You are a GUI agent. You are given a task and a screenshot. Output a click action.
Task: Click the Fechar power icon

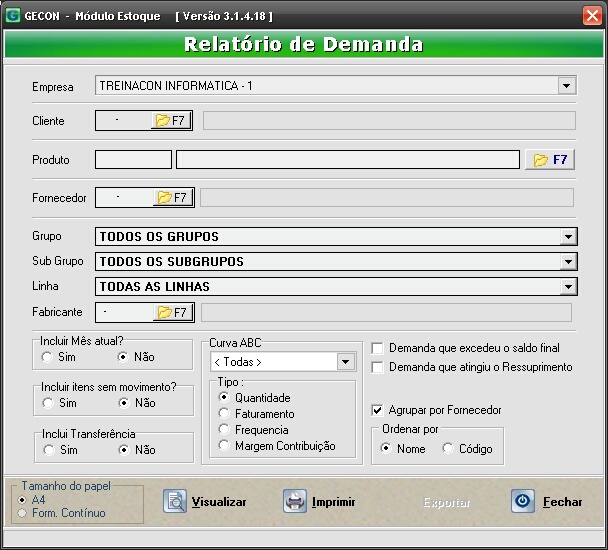click(523, 501)
